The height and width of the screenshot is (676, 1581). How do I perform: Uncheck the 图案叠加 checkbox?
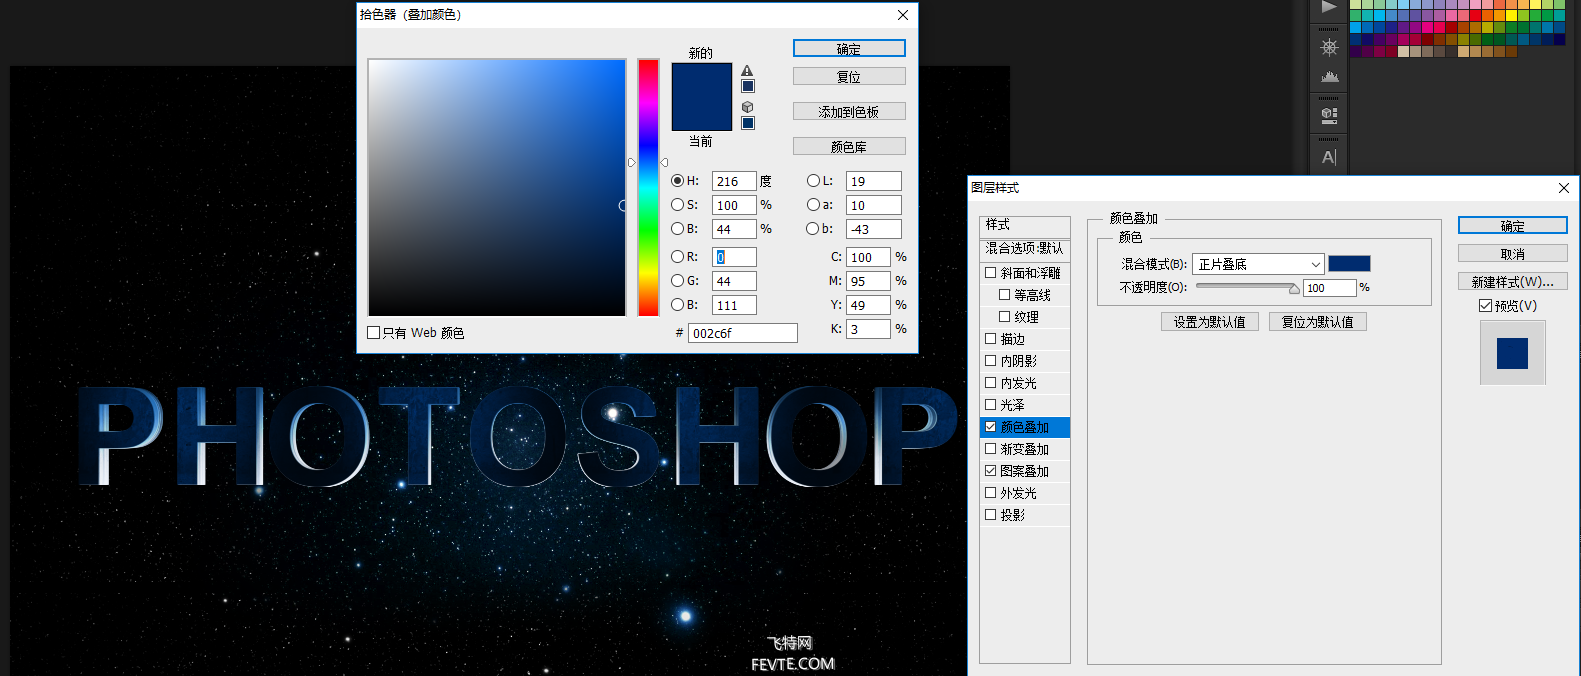(991, 471)
